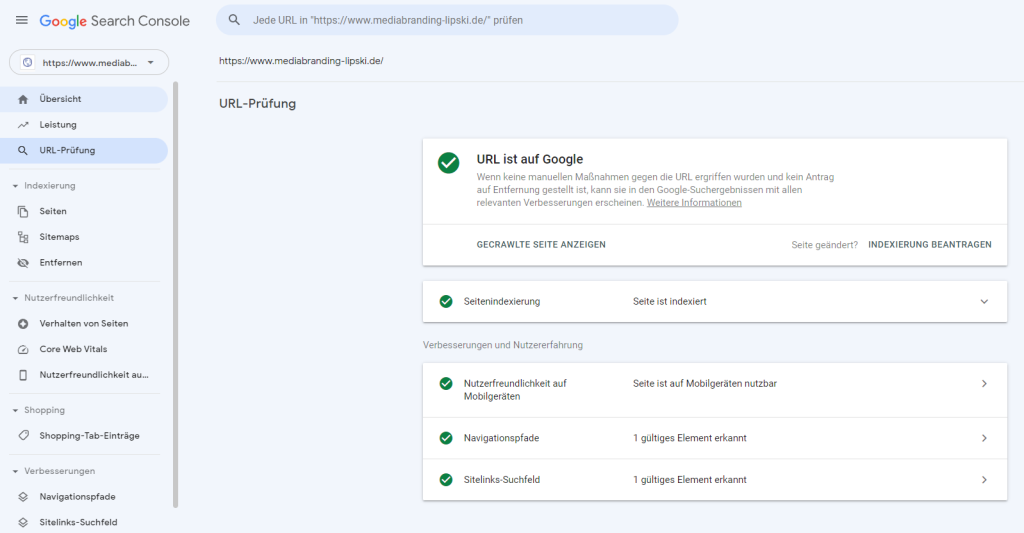Select URL-Prüfung in the sidebar
Viewport: 1024px width, 533px height.
[84, 150]
